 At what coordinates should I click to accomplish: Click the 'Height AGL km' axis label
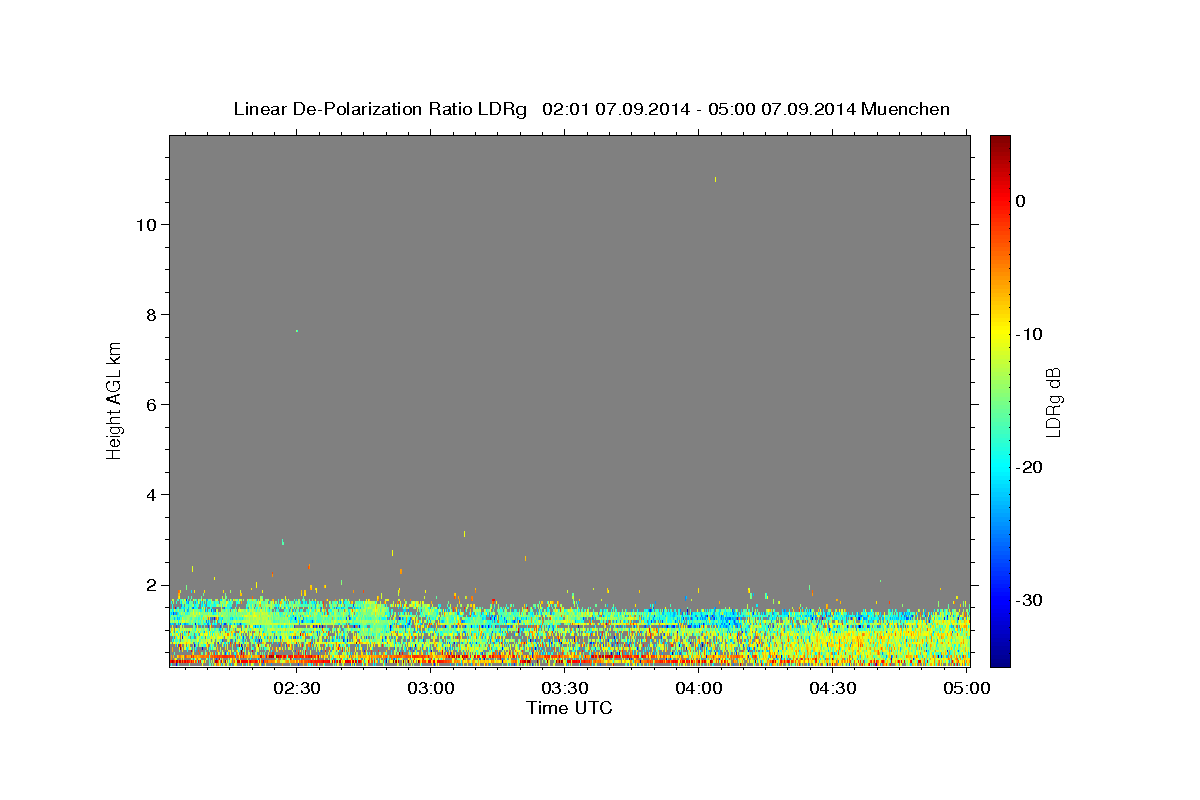pyautogui.click(x=114, y=400)
